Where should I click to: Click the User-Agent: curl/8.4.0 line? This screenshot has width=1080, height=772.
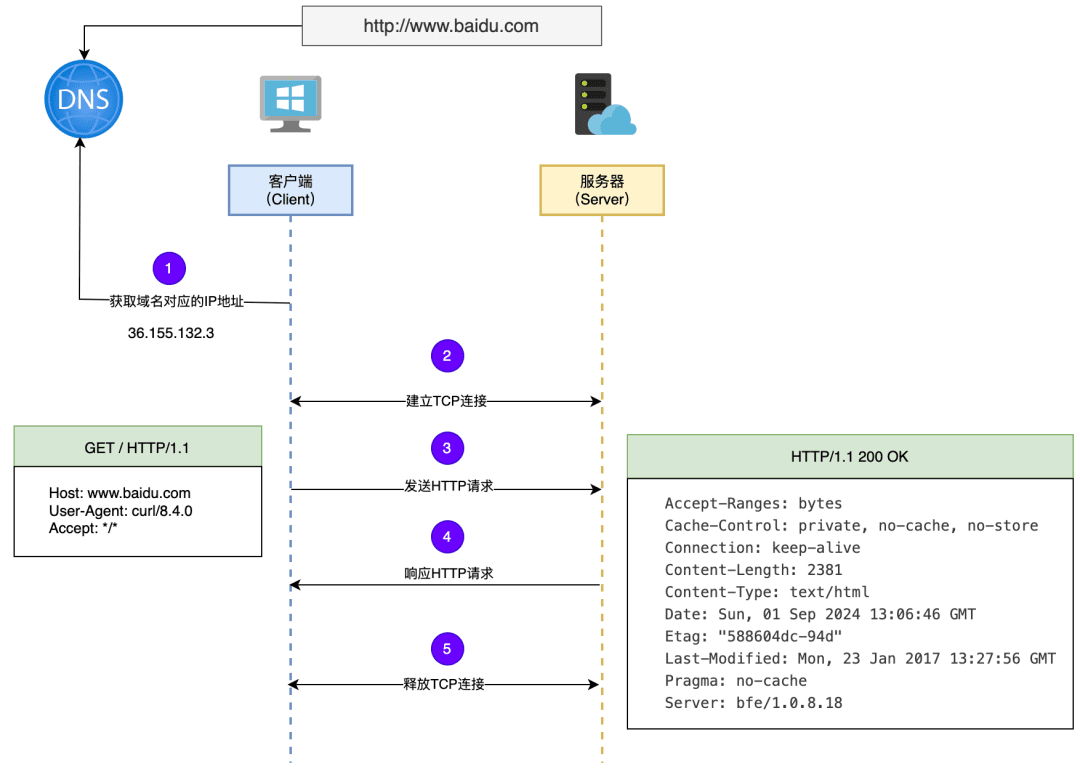(x=121, y=511)
